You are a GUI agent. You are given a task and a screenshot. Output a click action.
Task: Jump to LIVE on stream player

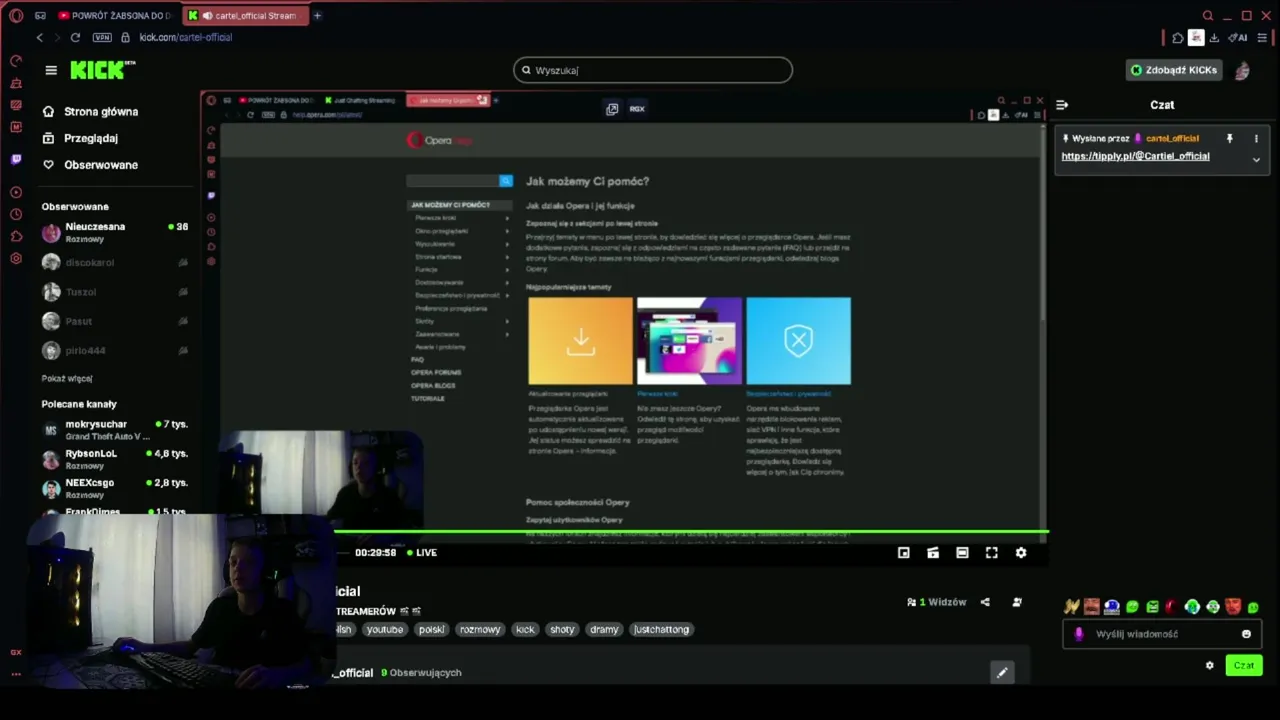422,553
